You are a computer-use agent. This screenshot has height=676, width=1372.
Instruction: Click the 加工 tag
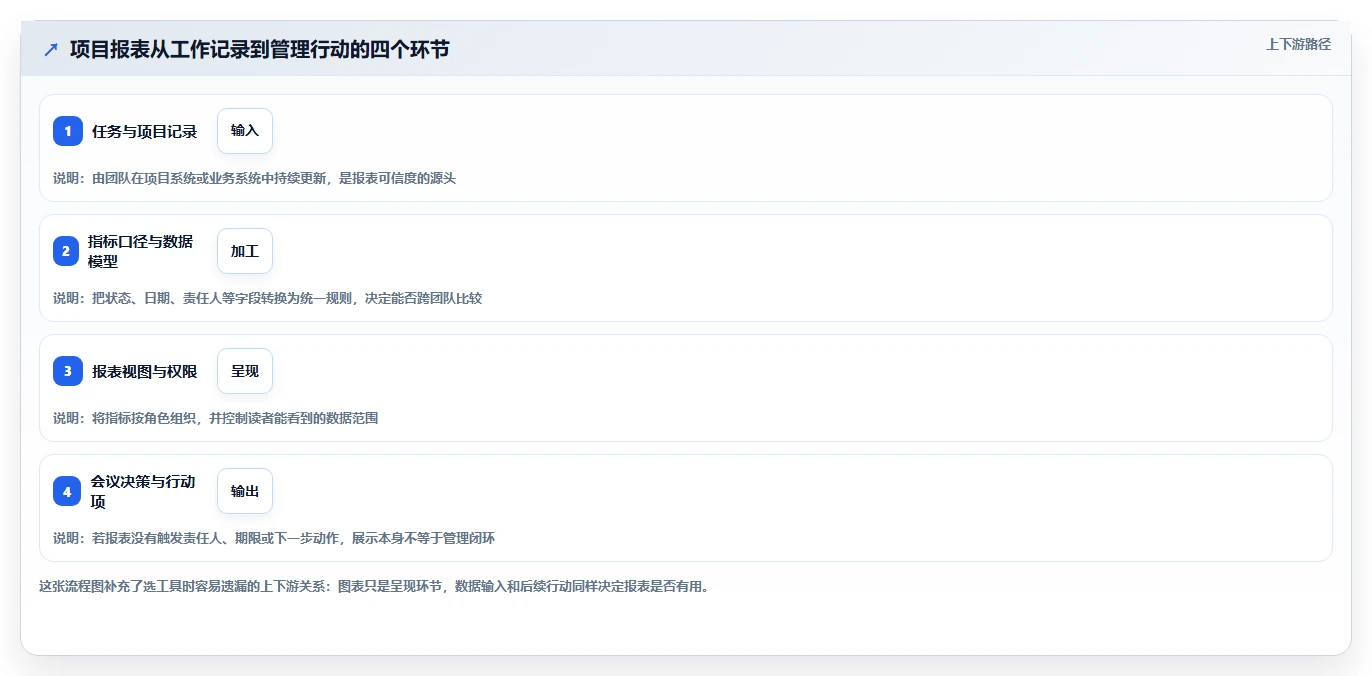245,251
